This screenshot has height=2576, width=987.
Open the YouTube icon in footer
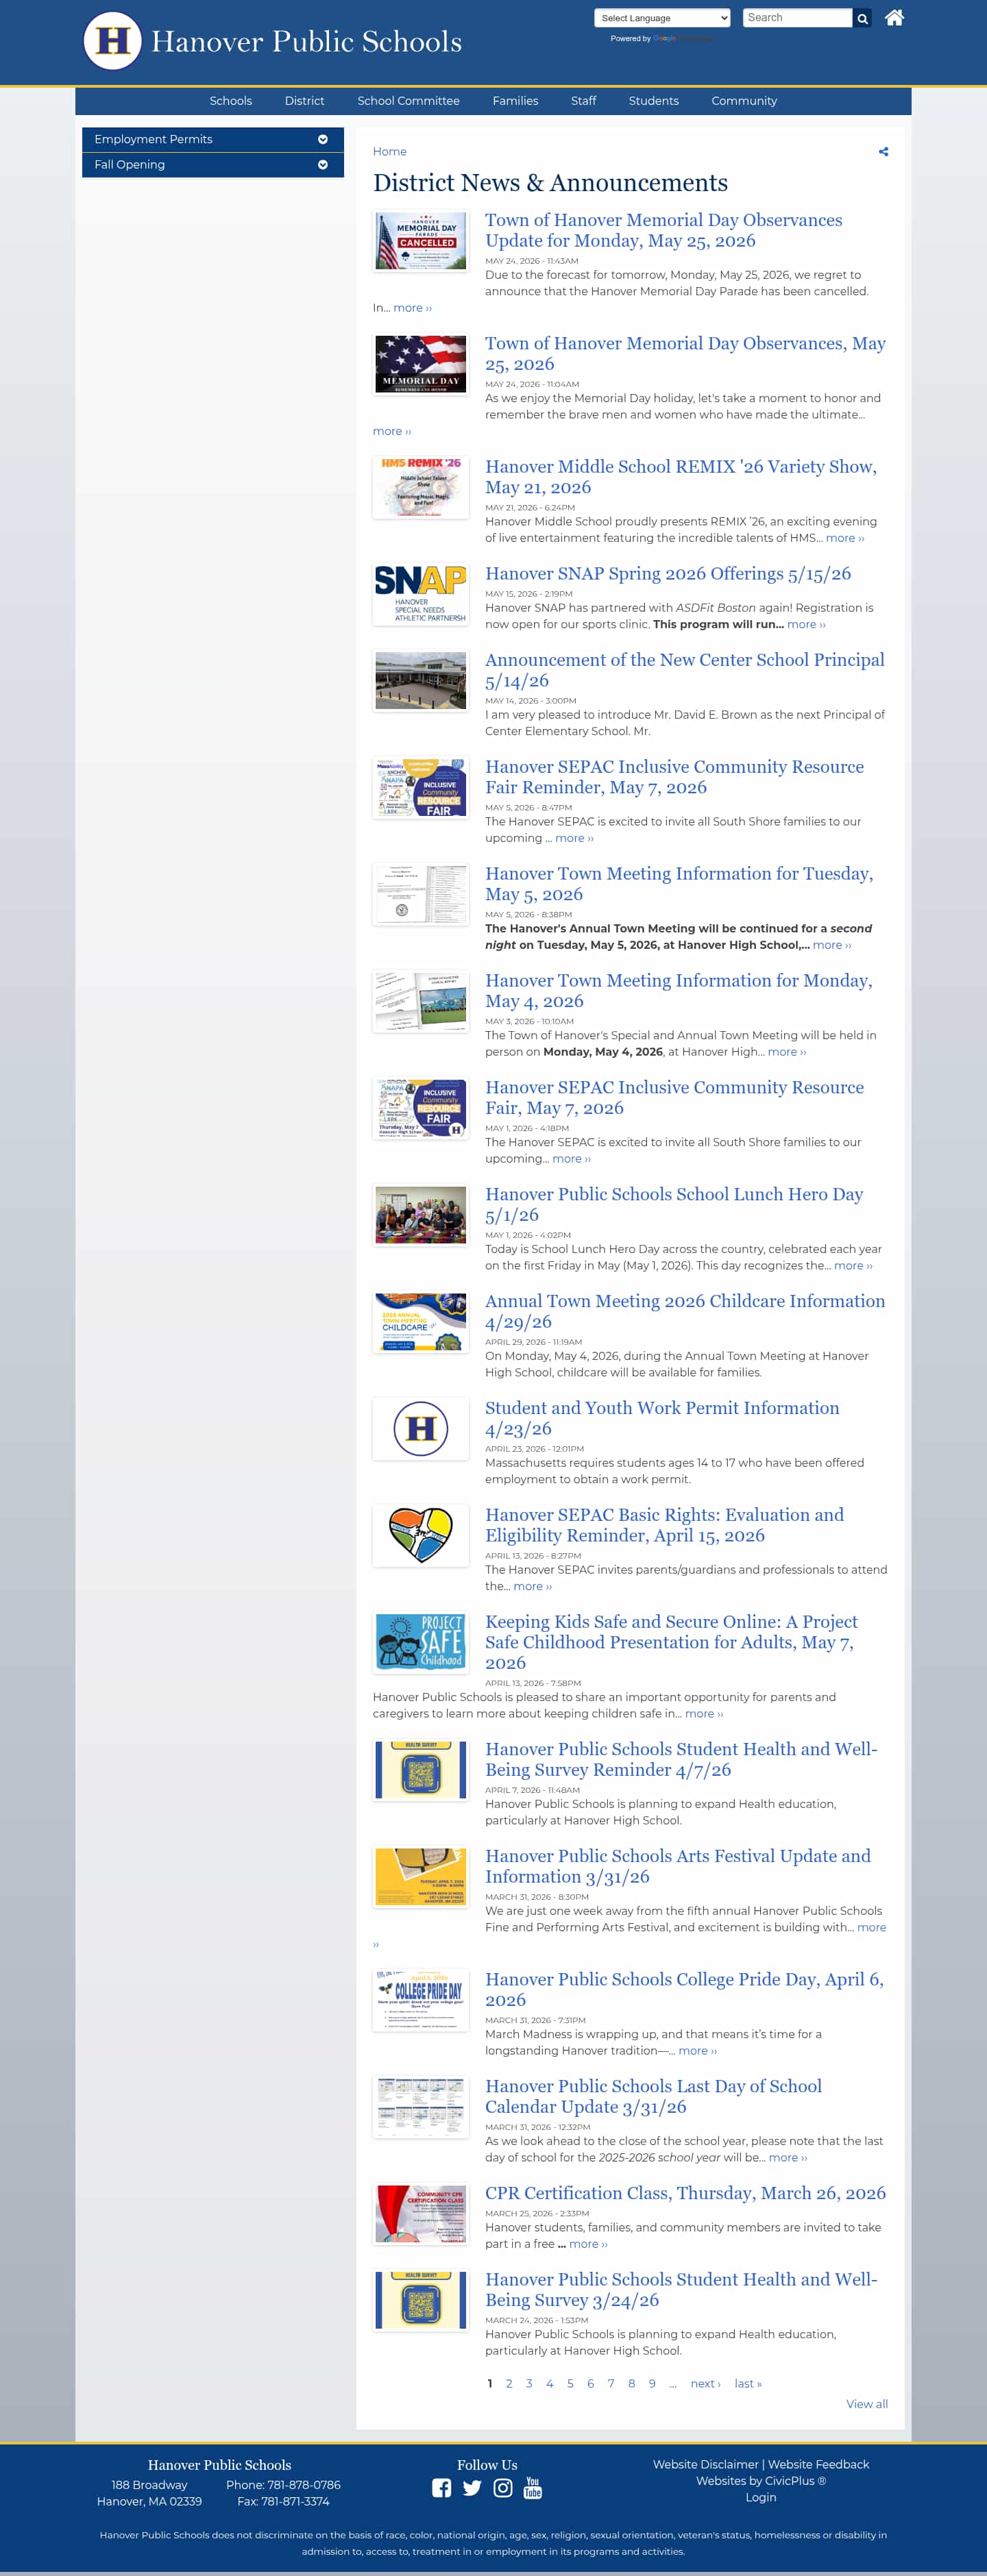pos(533,2488)
